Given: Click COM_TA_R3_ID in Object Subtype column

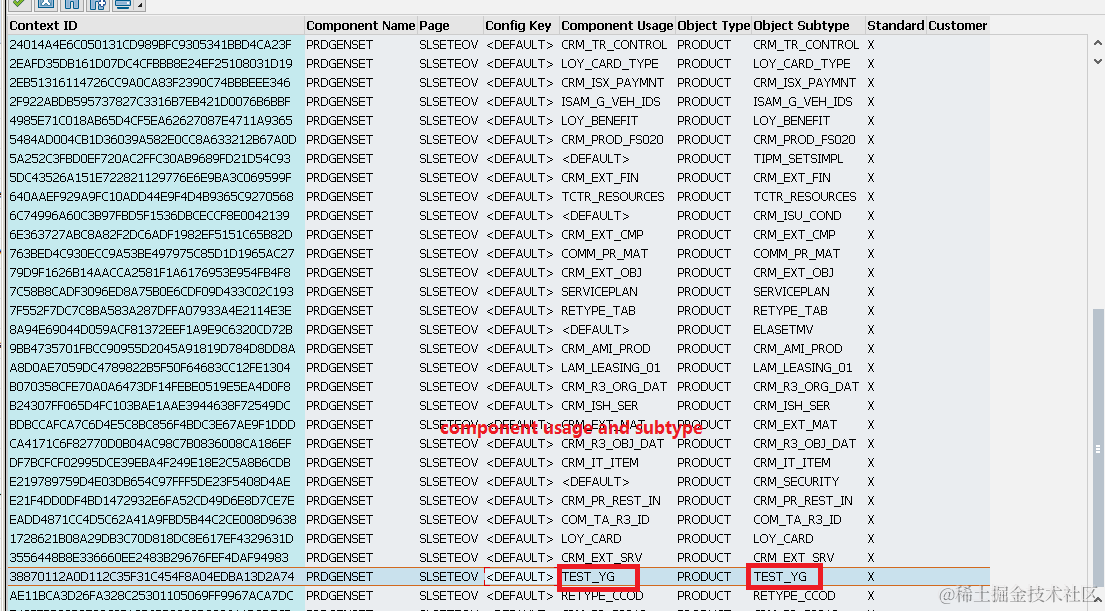Looking at the screenshot, I should [x=797, y=520].
